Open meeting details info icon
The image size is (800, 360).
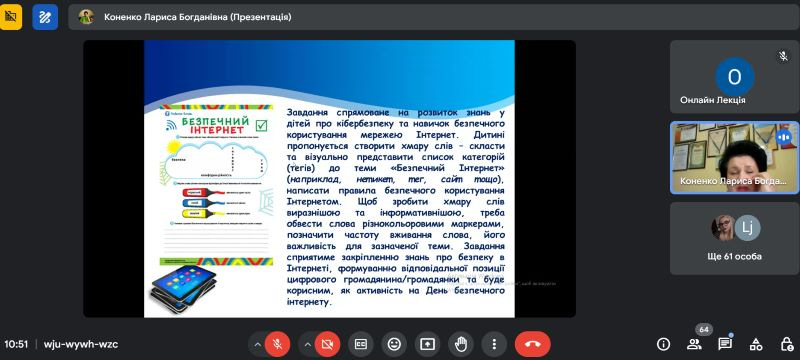(663, 344)
